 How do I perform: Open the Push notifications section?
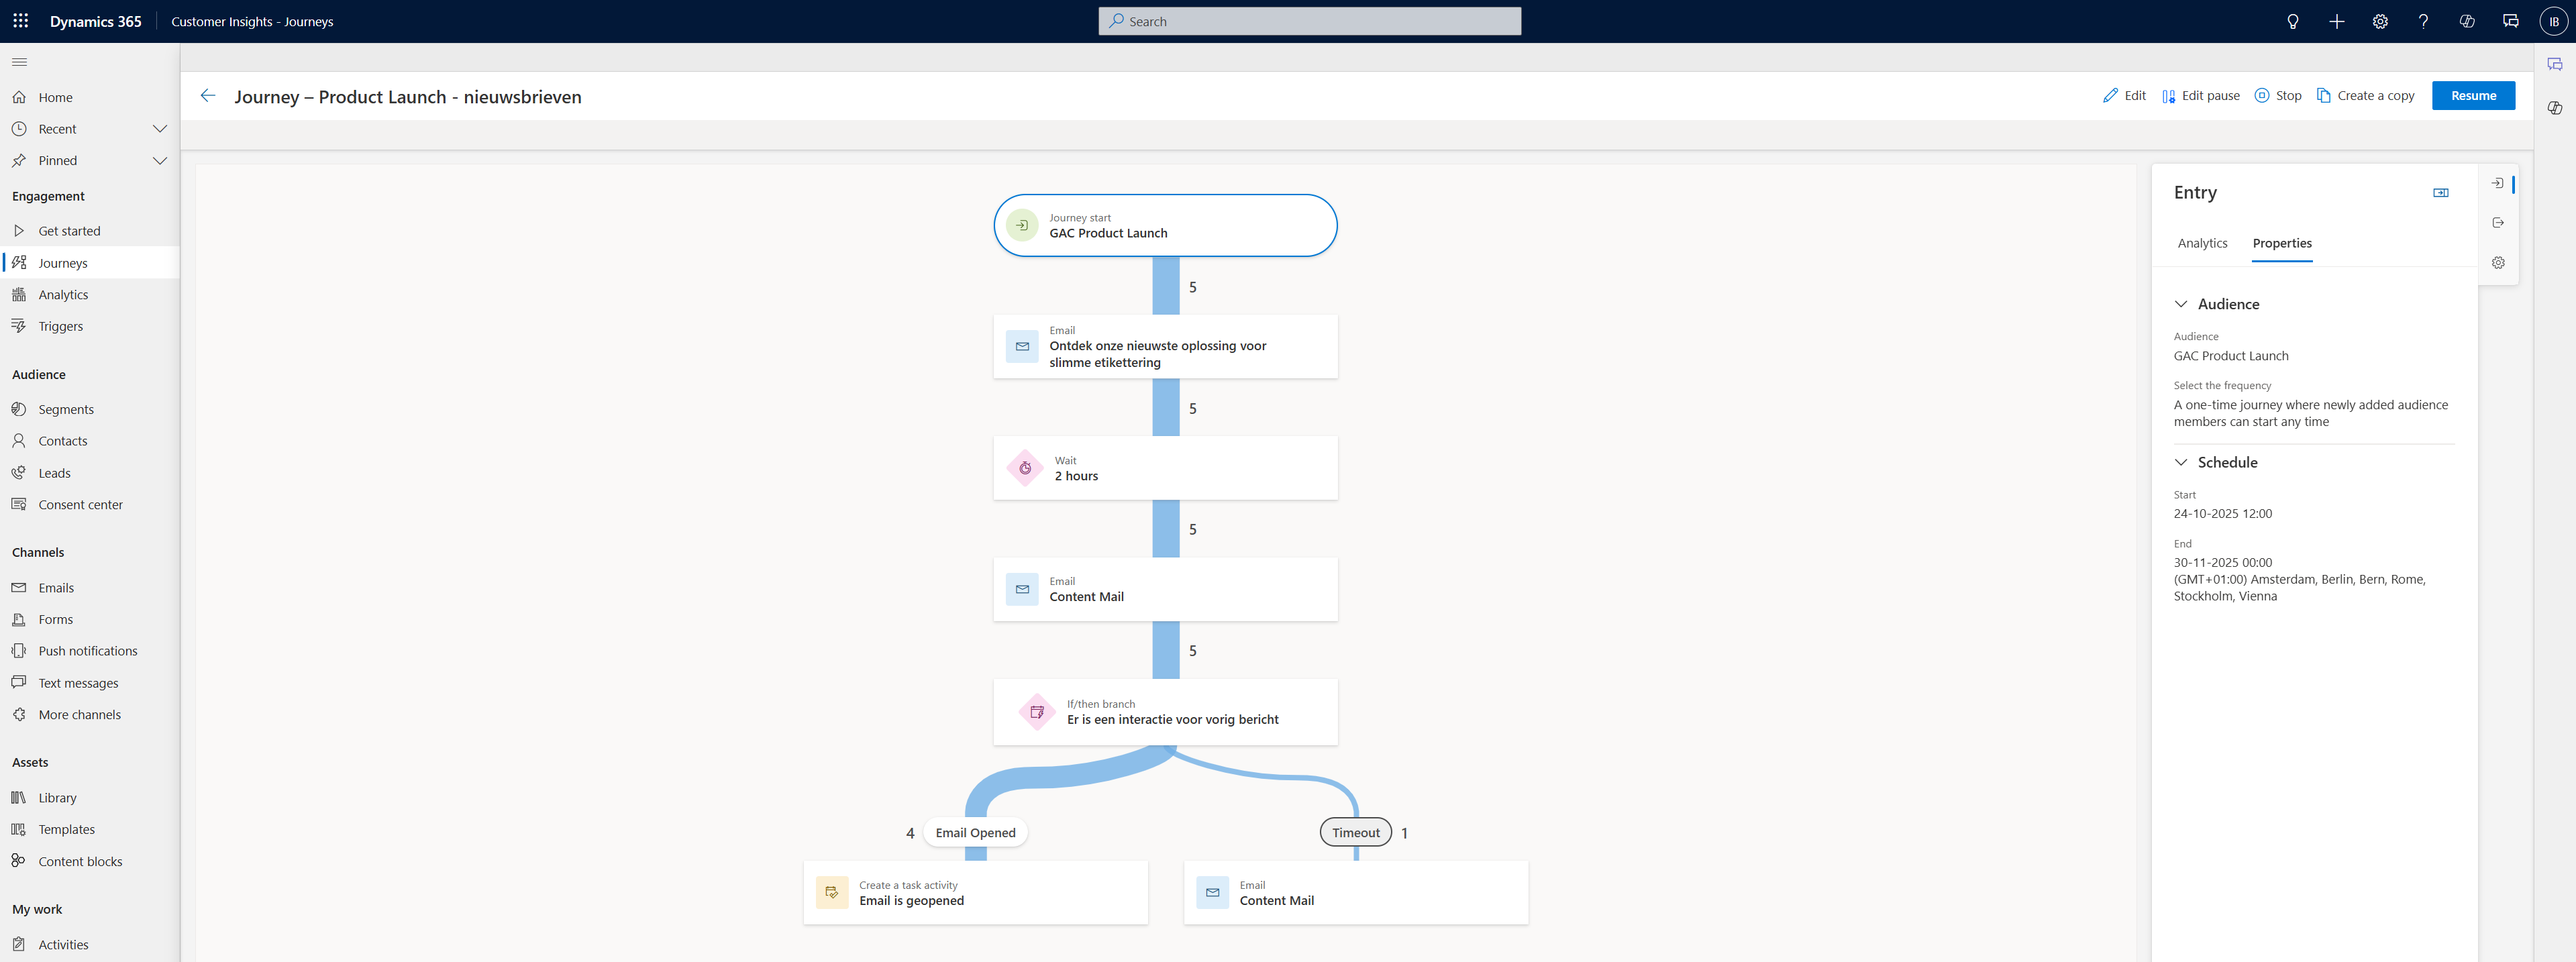tap(88, 650)
